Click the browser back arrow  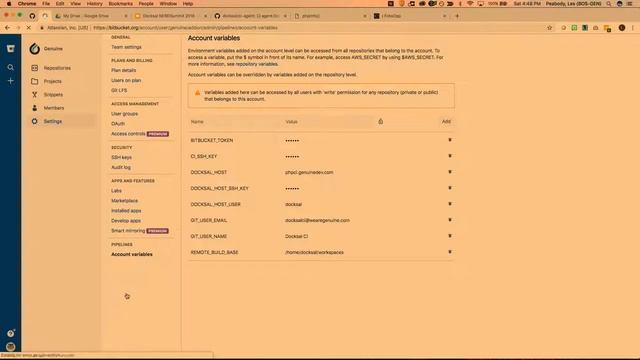pos(7,28)
